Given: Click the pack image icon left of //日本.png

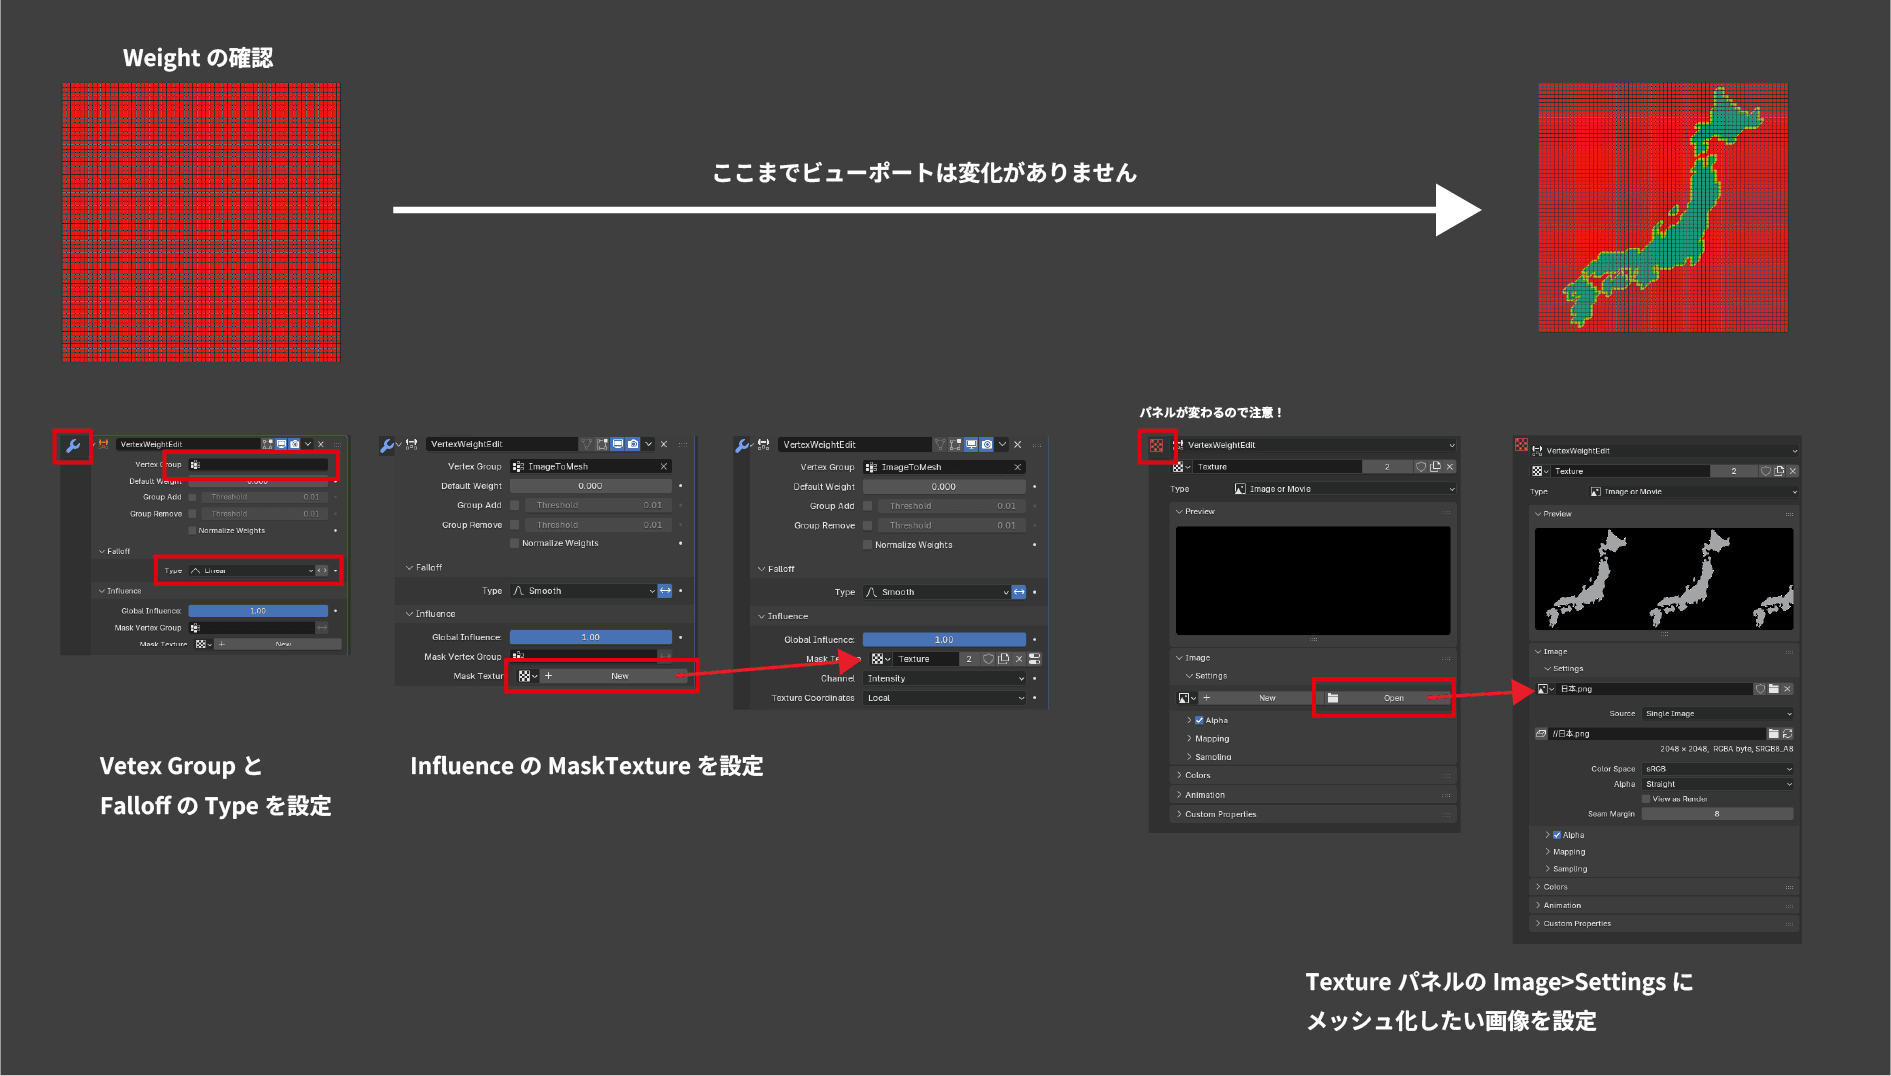Looking at the screenshot, I should 1541,734.
